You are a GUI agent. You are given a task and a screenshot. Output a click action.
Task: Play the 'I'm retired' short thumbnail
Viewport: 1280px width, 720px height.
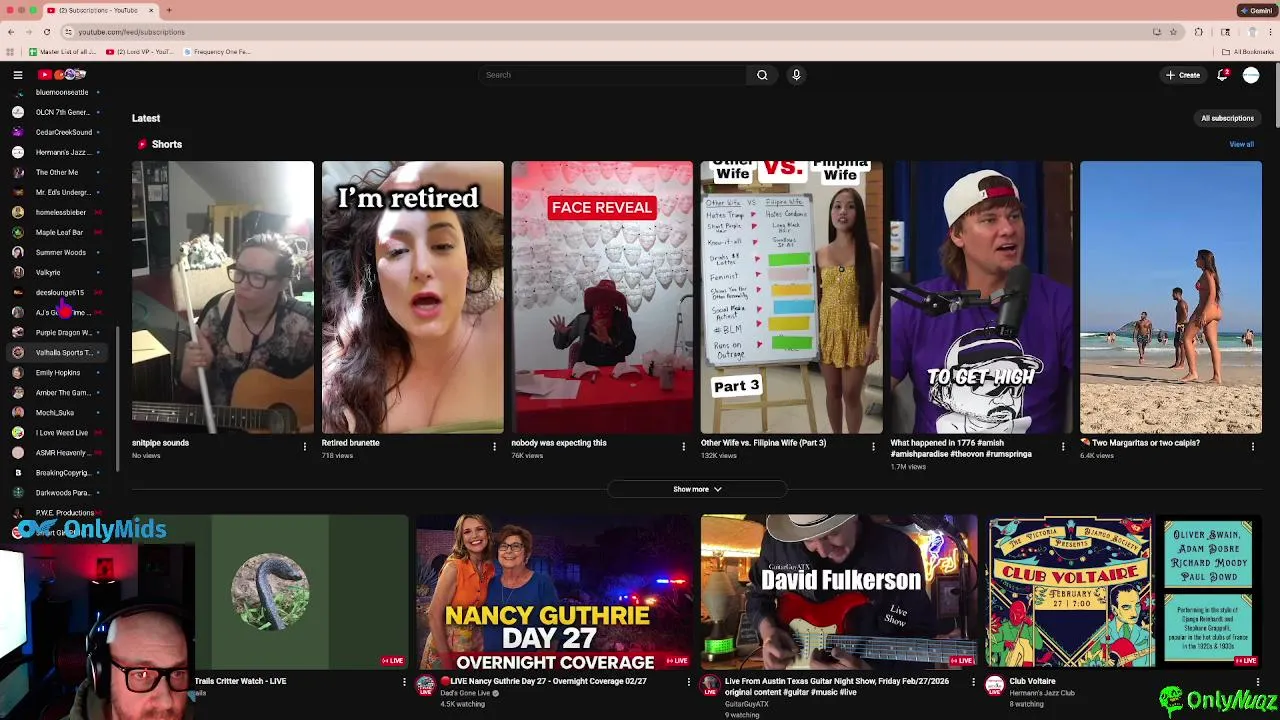tap(412, 297)
